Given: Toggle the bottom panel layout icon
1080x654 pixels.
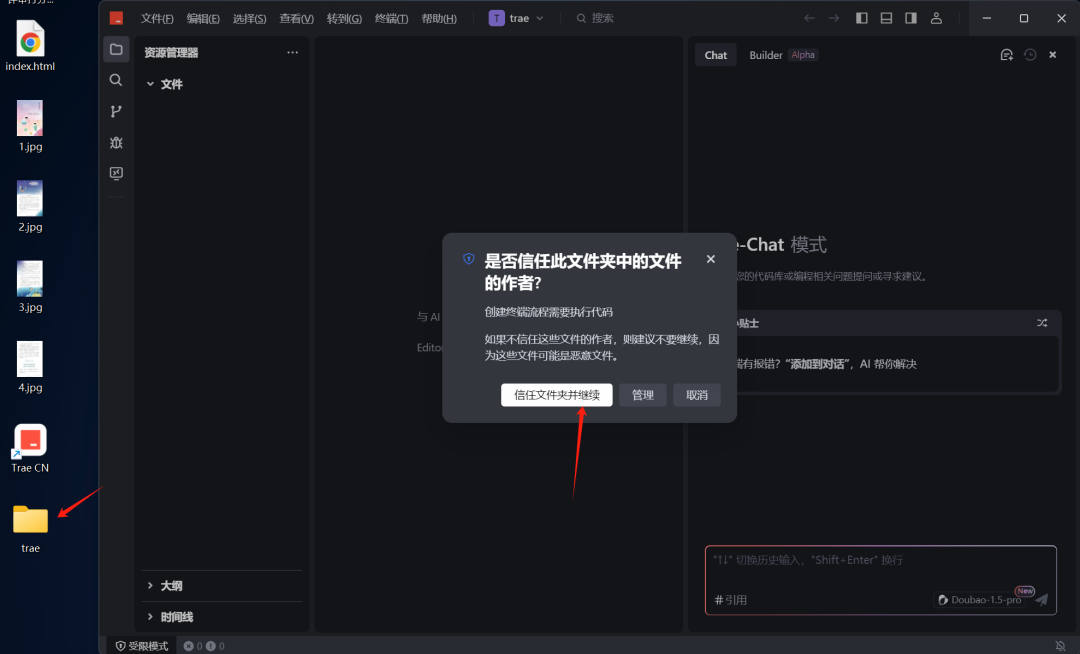Looking at the screenshot, I should pos(886,18).
